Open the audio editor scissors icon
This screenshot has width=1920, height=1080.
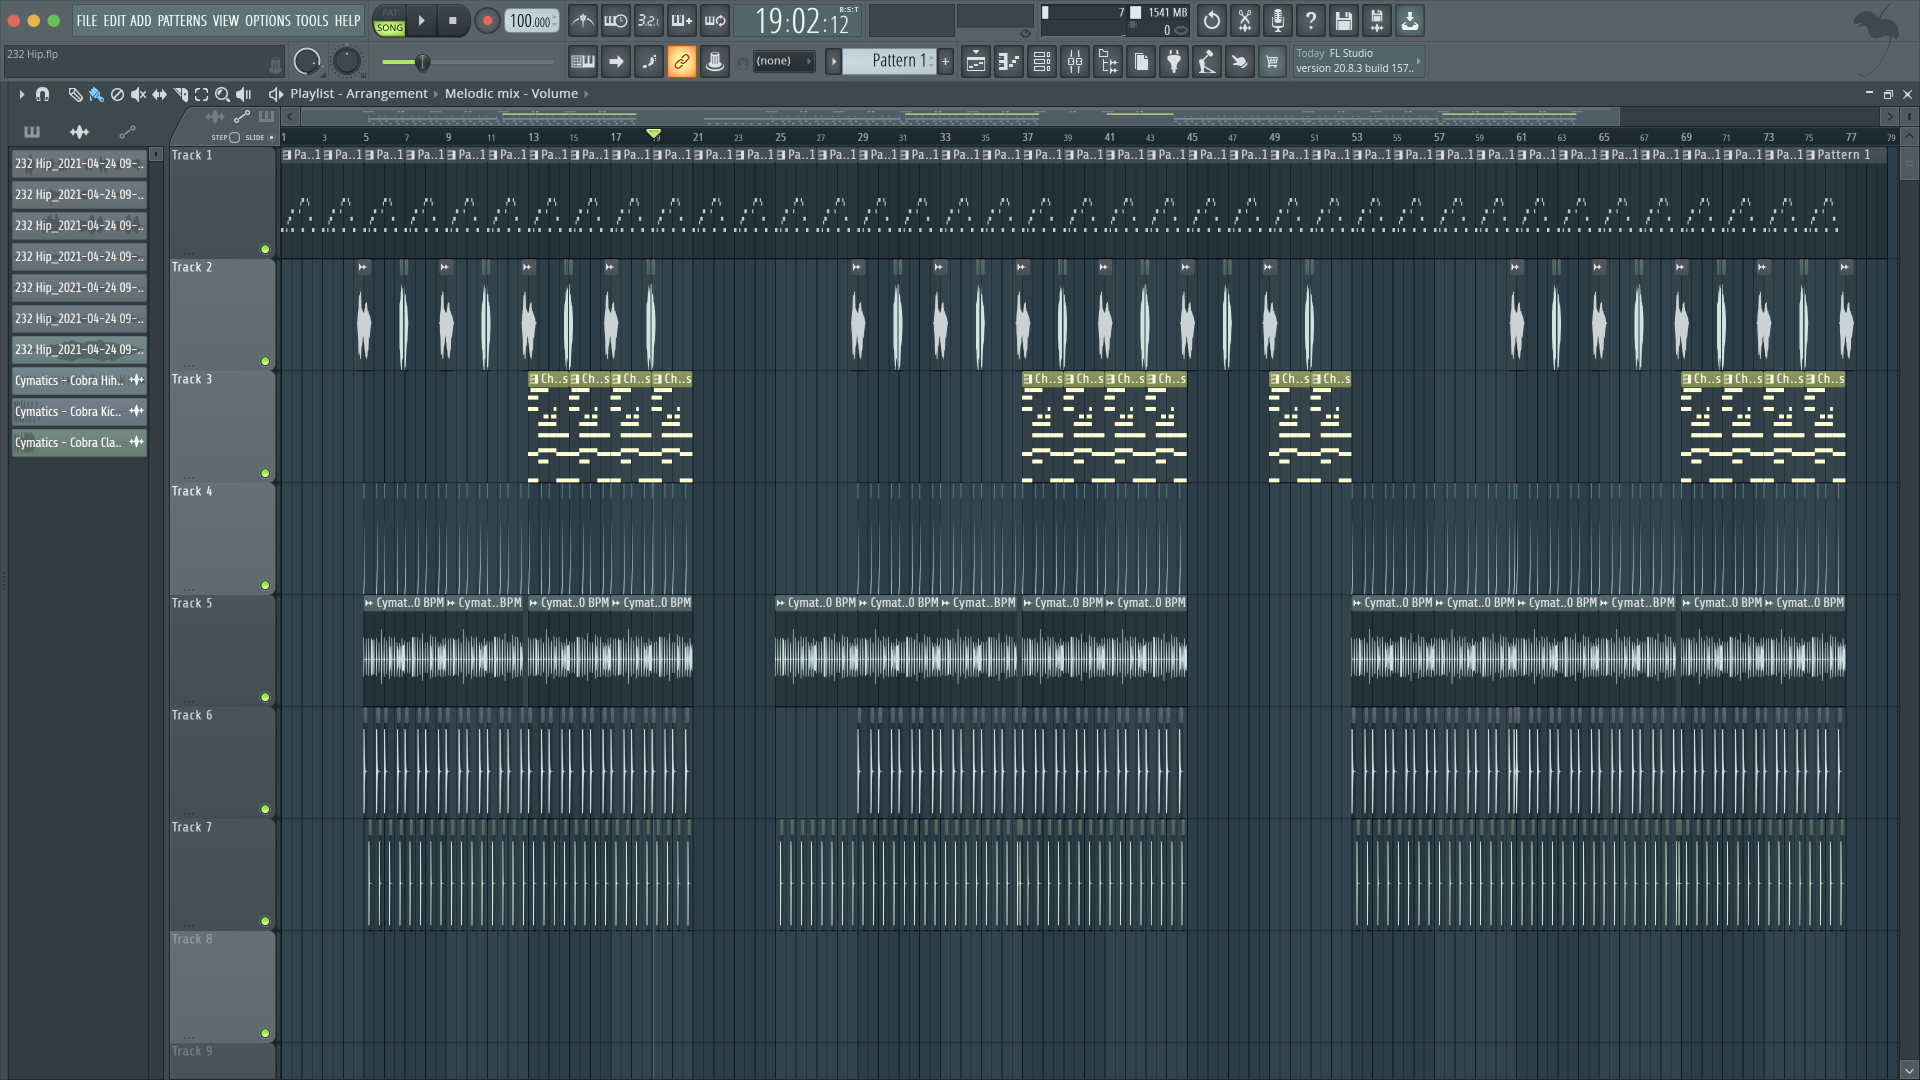(x=1245, y=20)
